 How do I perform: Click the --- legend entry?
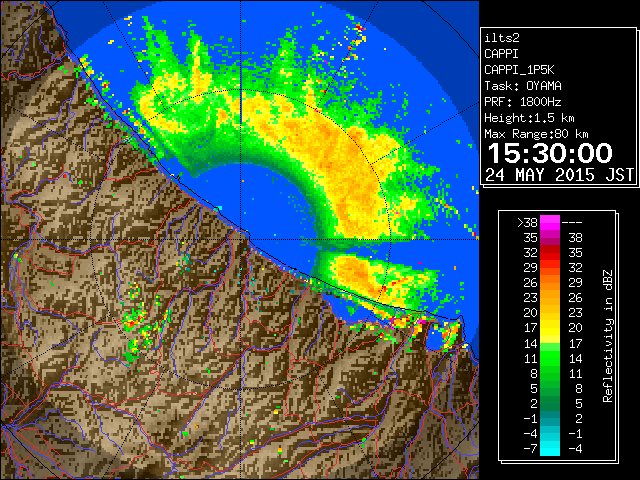572,223
